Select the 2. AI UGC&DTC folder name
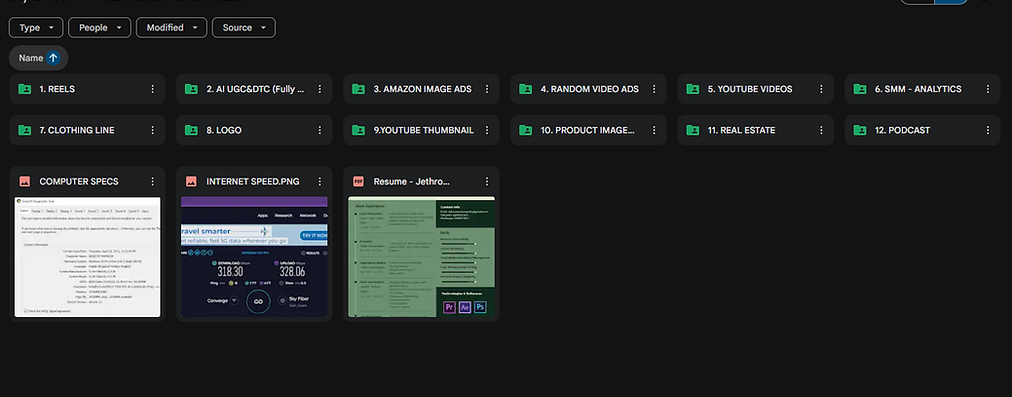 coord(256,89)
